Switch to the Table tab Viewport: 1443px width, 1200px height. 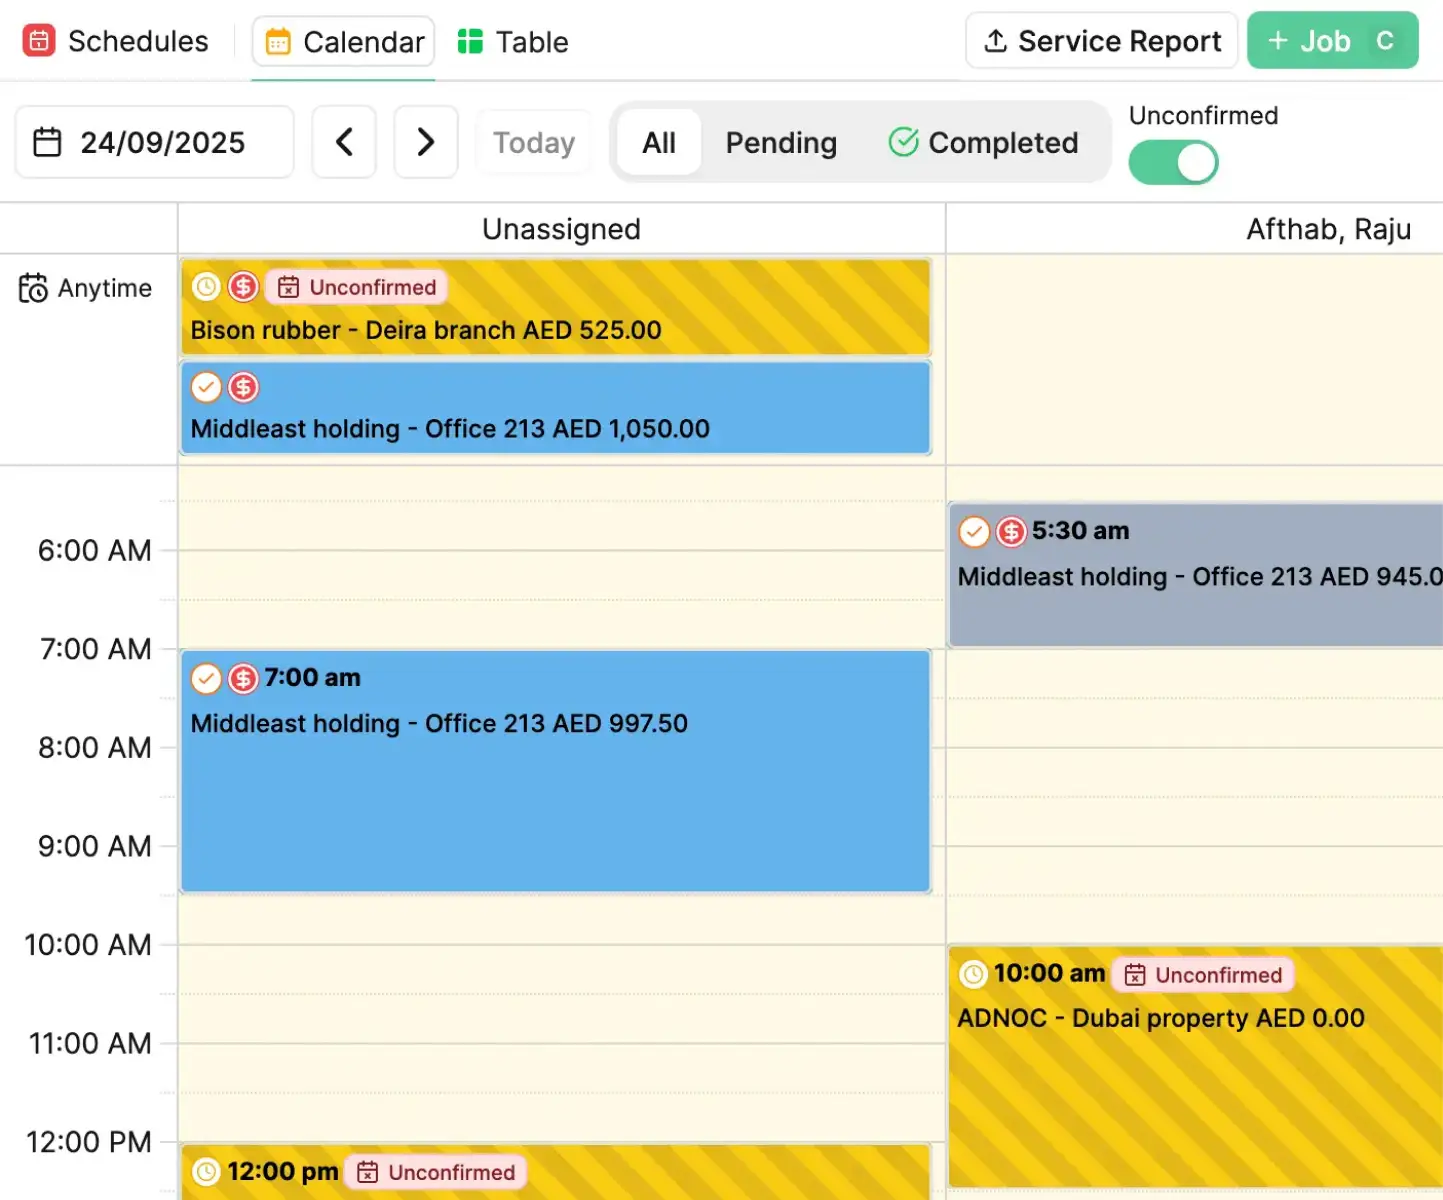point(513,42)
